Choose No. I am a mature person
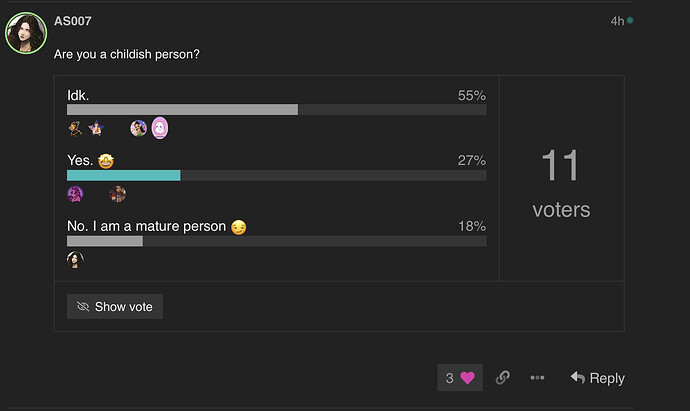 pos(146,226)
